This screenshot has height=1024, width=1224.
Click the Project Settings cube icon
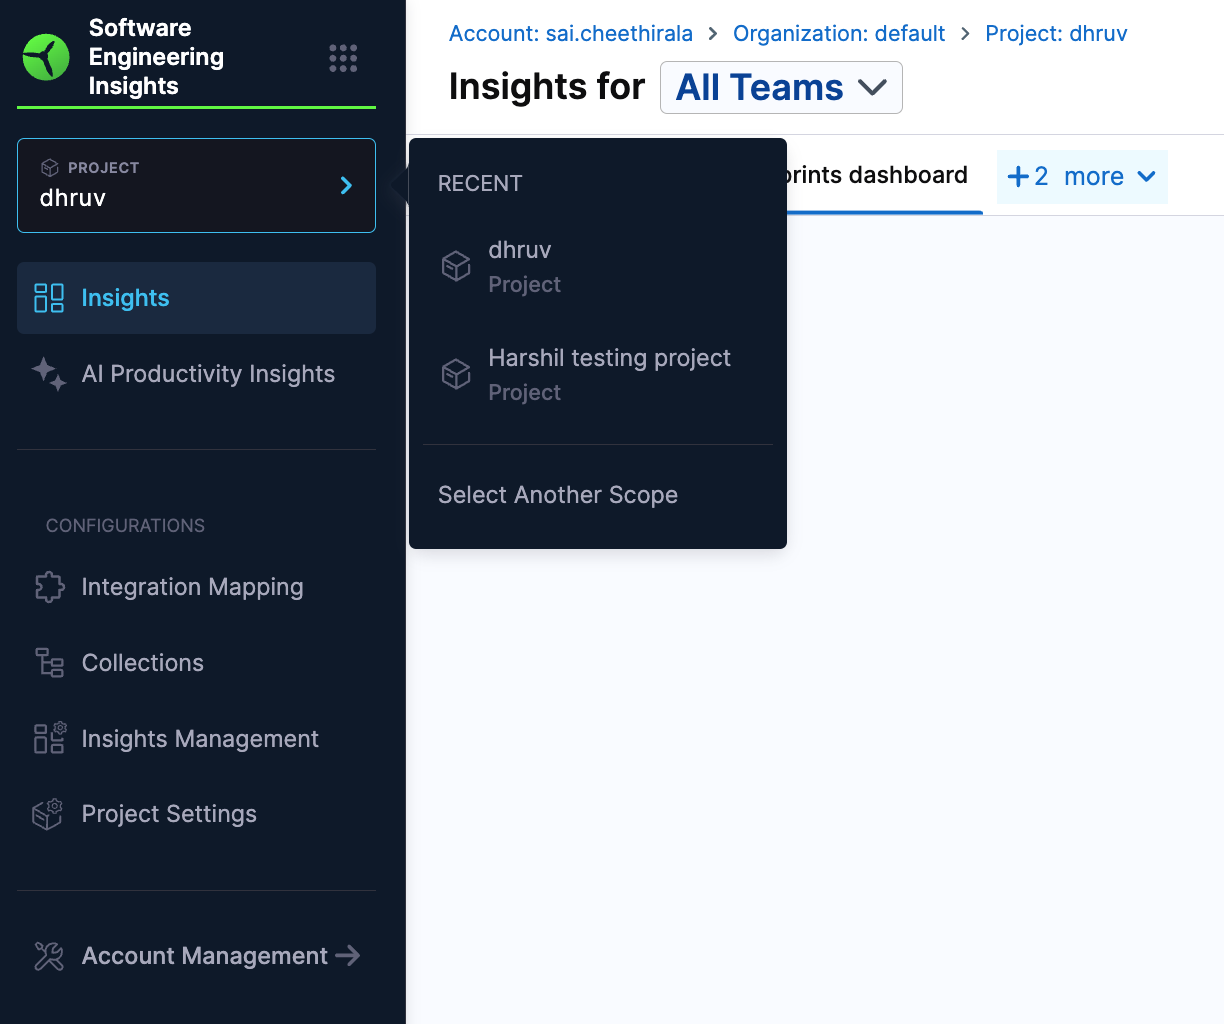point(48,814)
